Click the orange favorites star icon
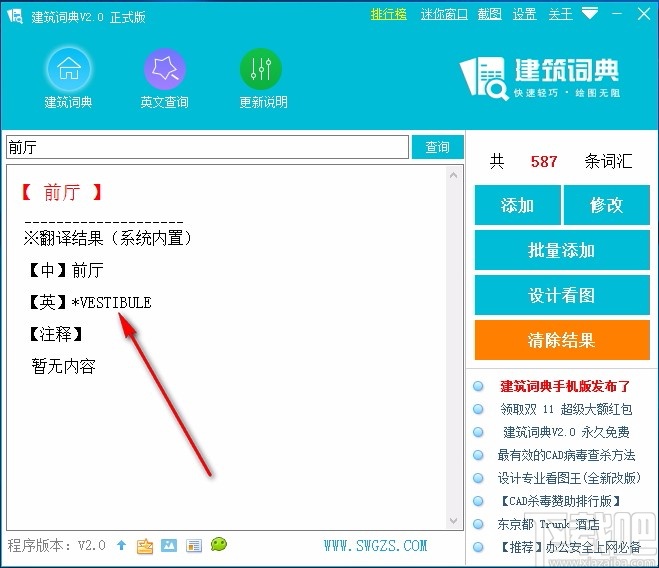Screen dimensions: 659x568 pyautogui.click(x=145, y=546)
